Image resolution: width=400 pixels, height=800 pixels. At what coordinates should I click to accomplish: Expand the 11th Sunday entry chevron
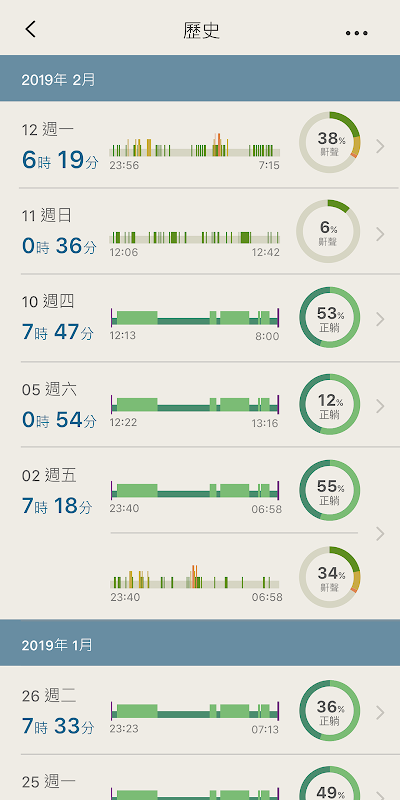(380, 234)
